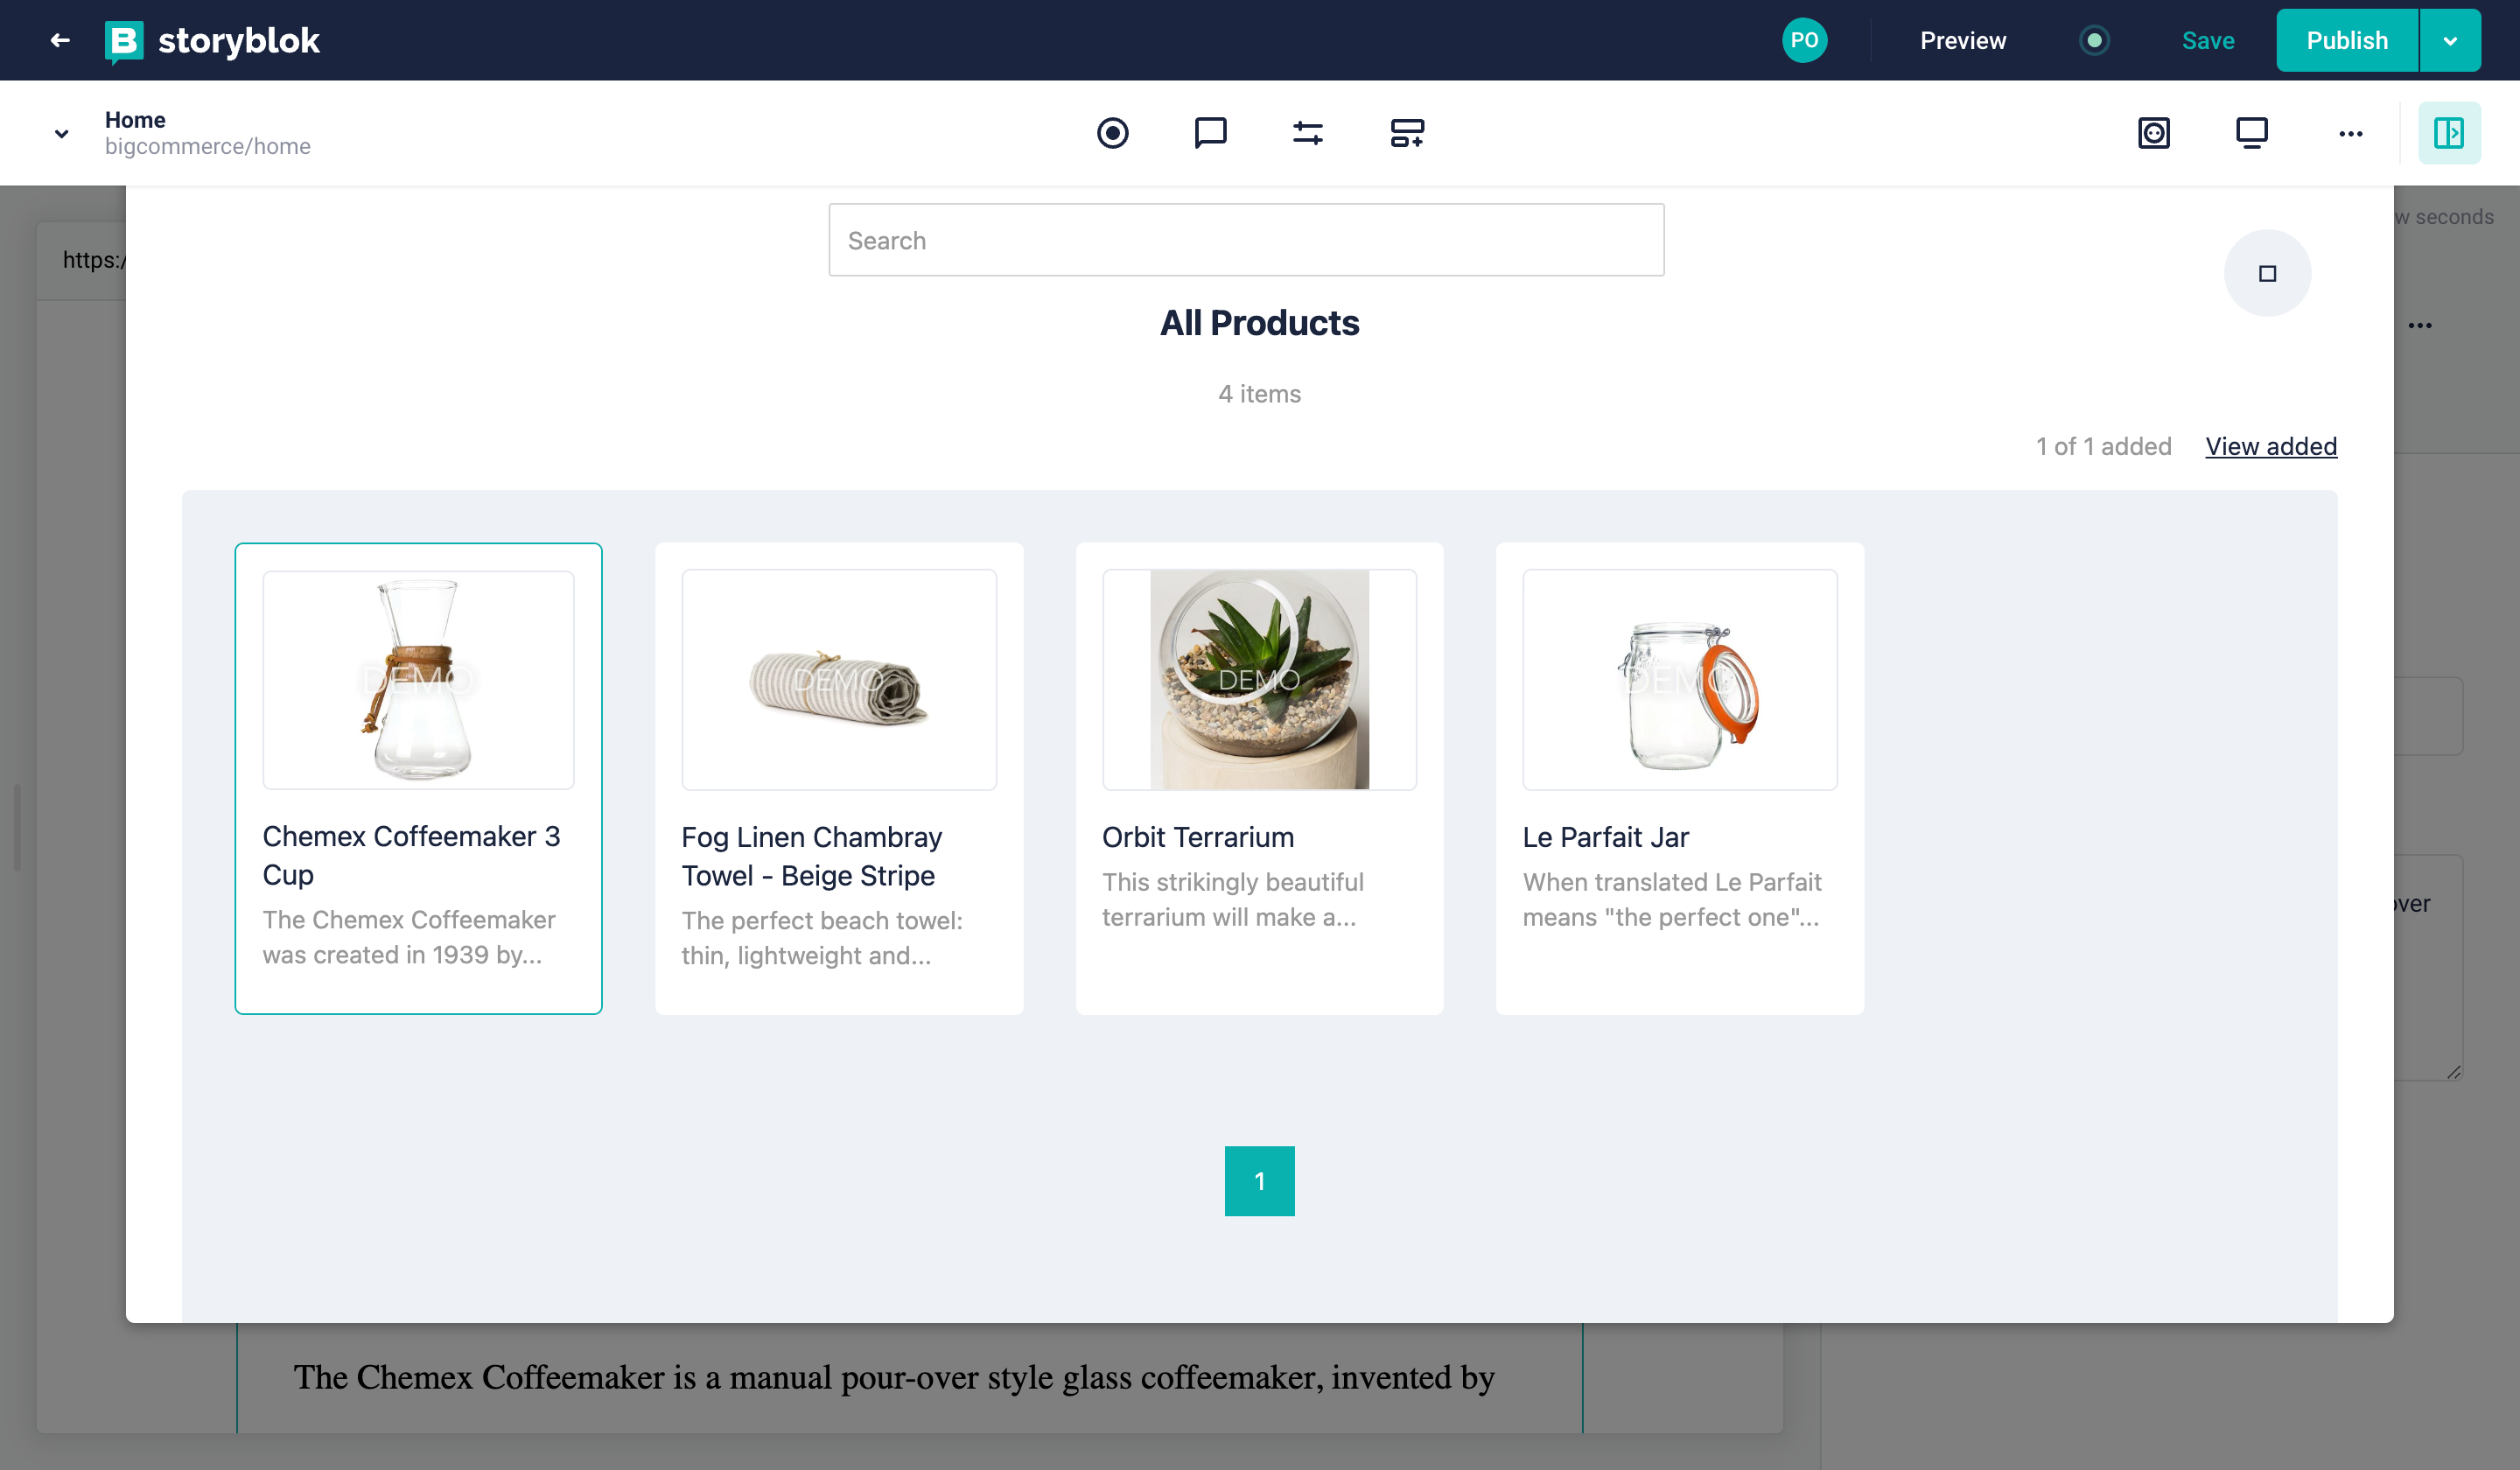
Task: Click the visual editor target icon
Action: click(1112, 133)
